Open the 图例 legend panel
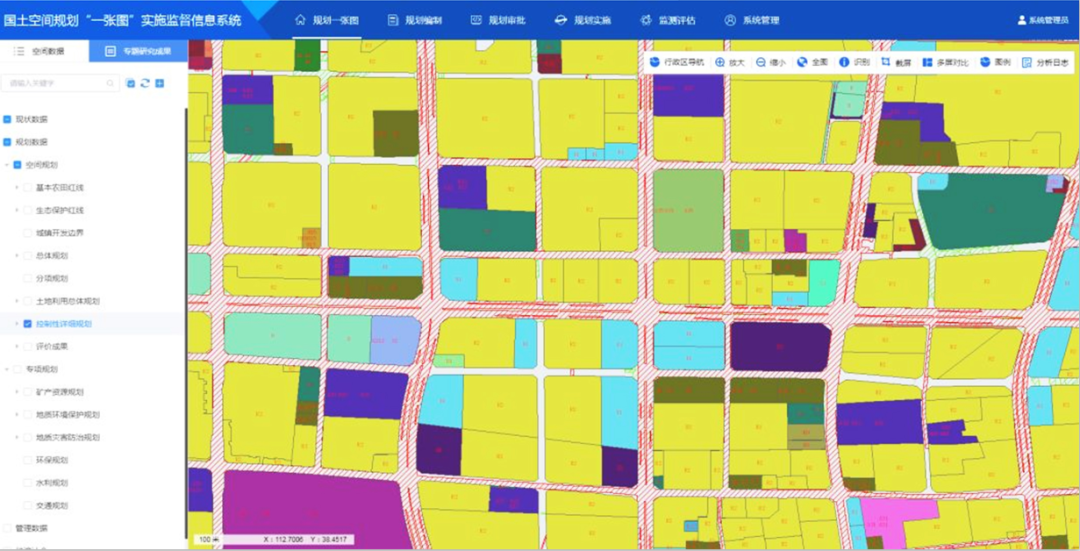Image resolution: width=1080 pixels, height=551 pixels. pos(995,62)
